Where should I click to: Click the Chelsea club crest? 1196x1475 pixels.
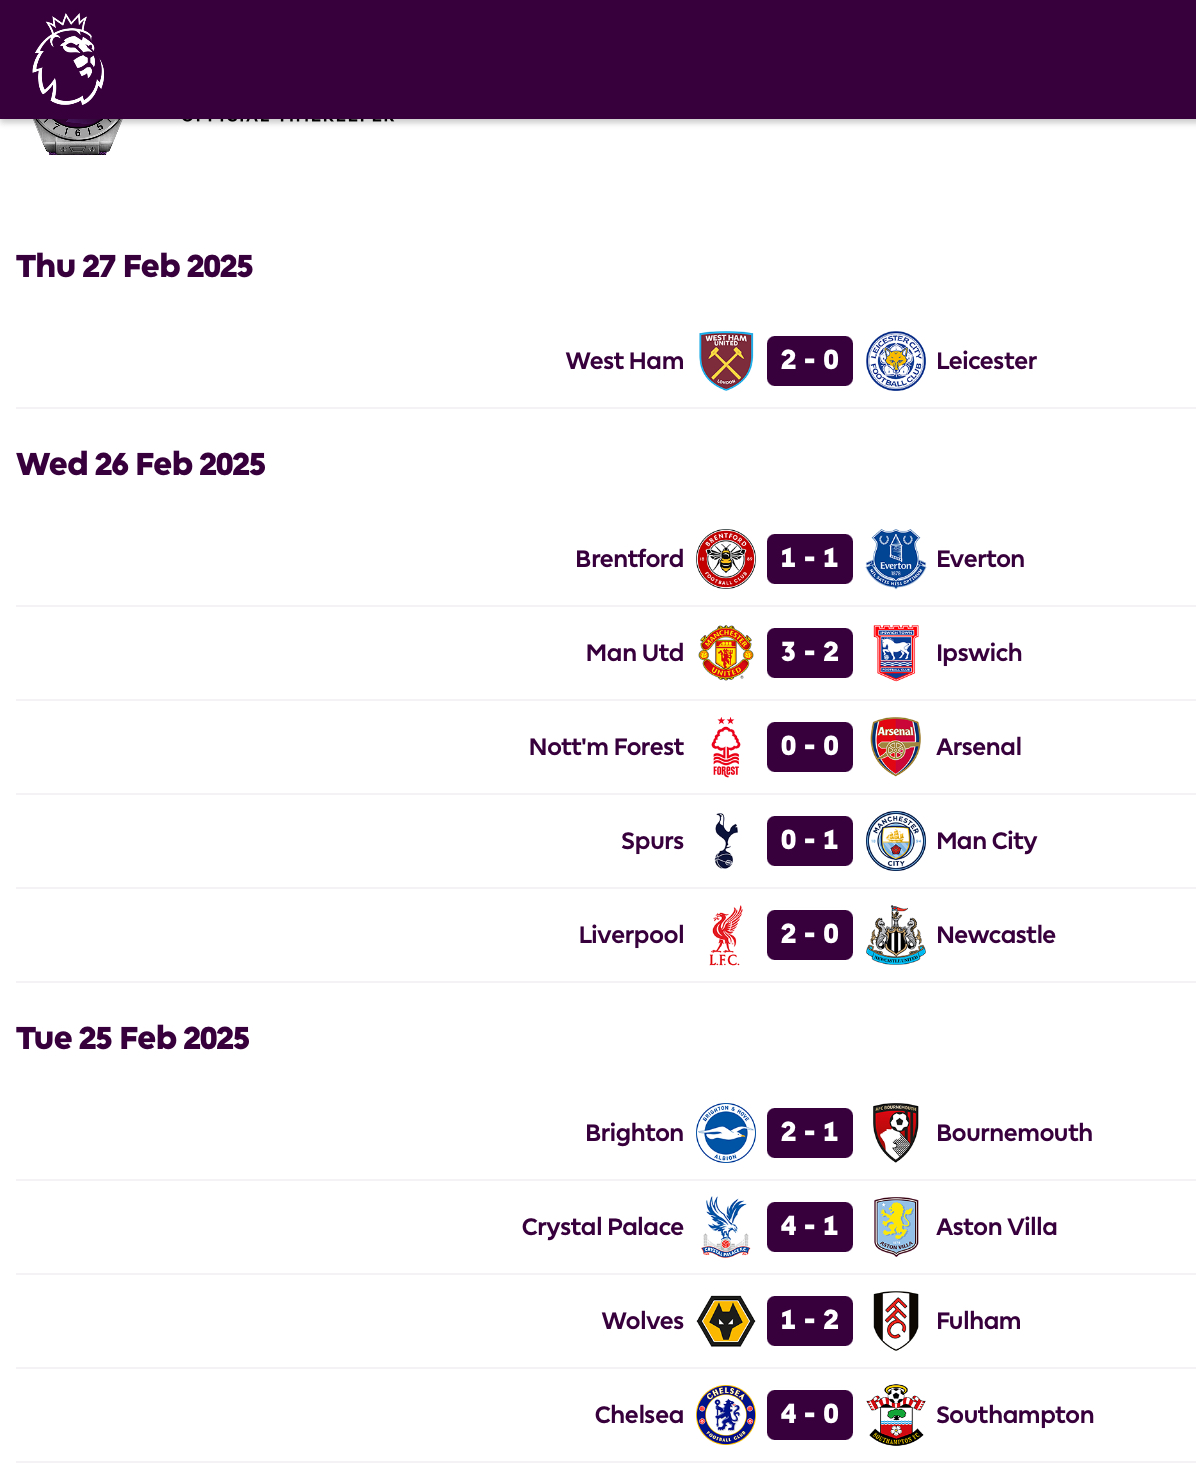tap(726, 1415)
